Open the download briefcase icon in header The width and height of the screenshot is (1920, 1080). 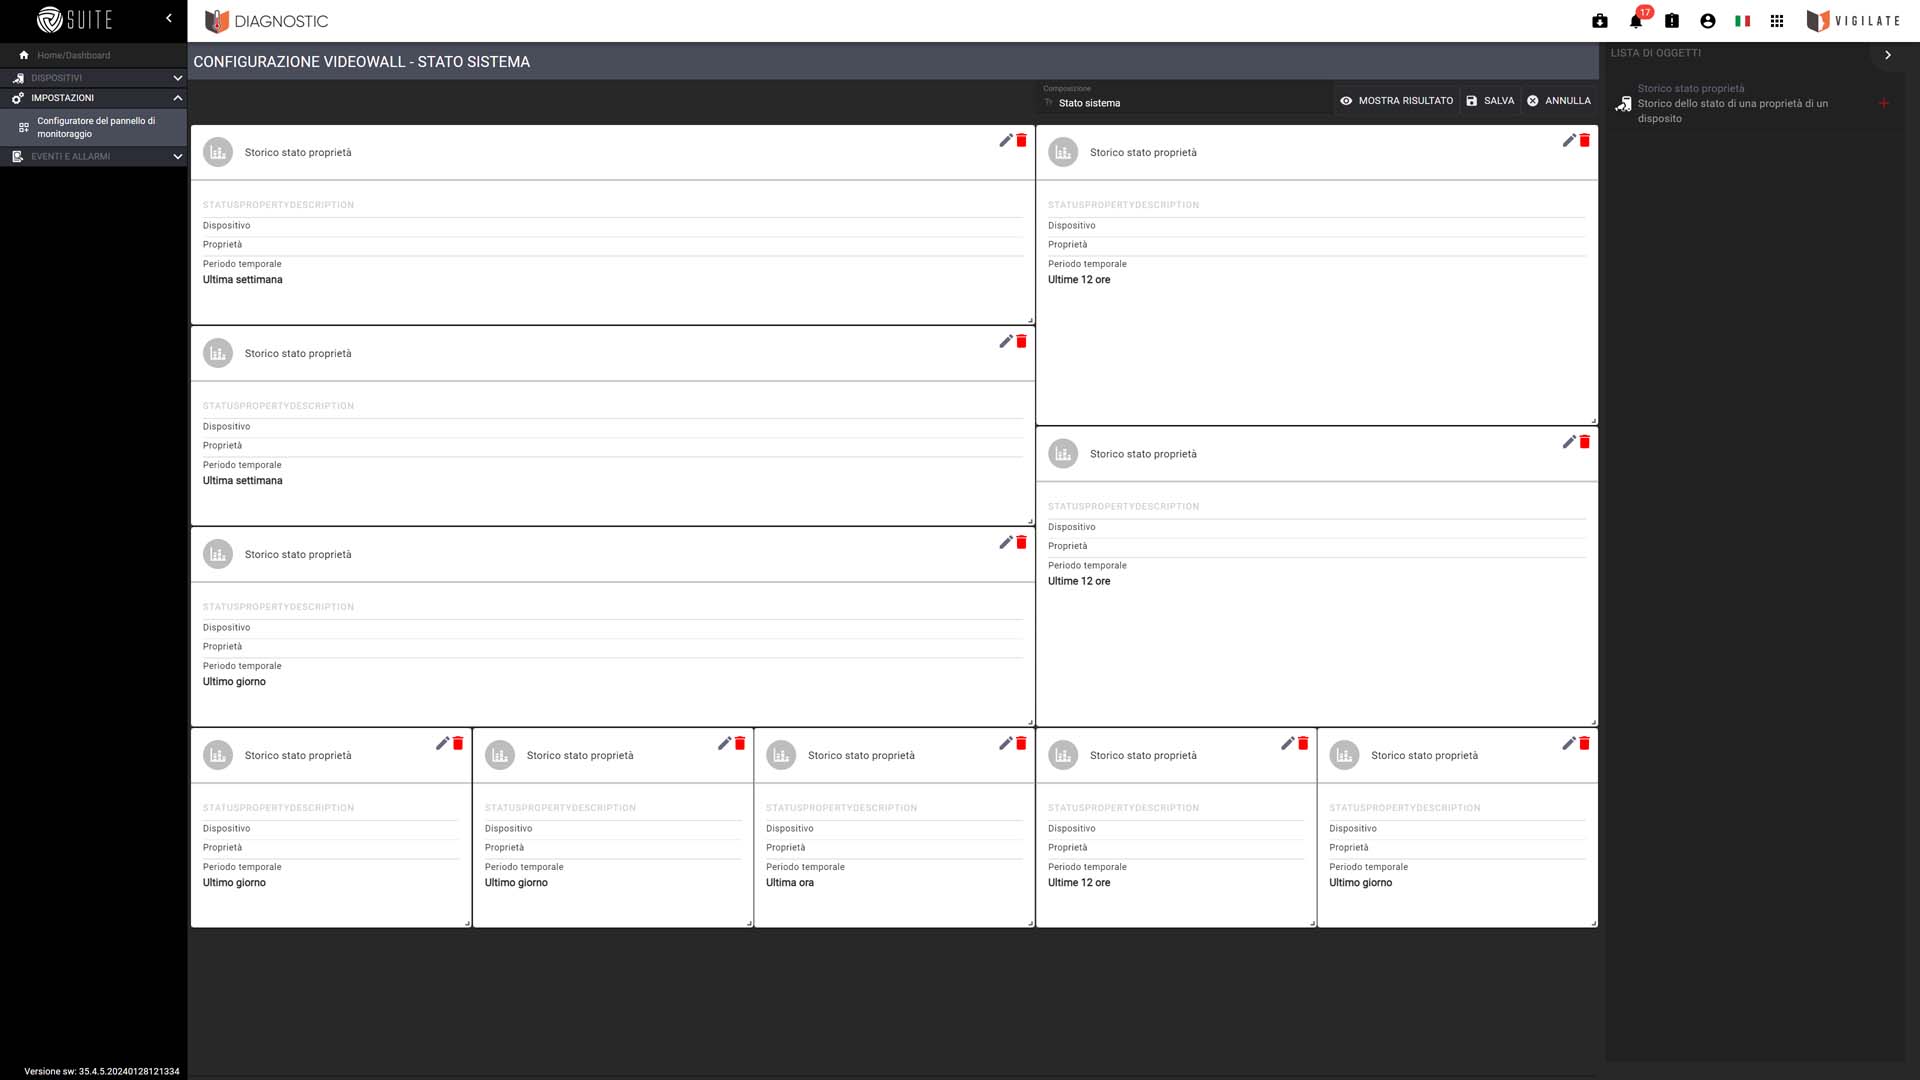tap(1600, 21)
